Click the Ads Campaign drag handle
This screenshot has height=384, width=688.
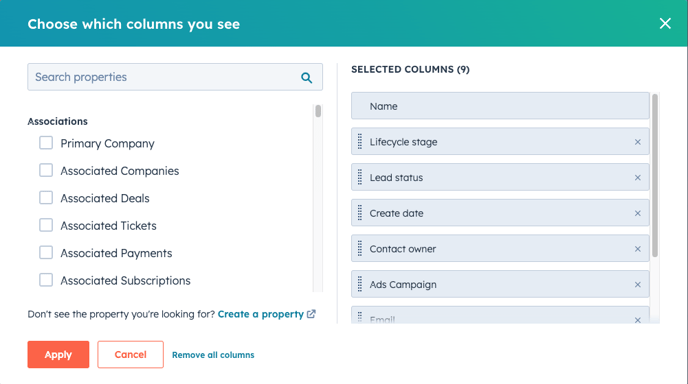pyautogui.click(x=360, y=284)
